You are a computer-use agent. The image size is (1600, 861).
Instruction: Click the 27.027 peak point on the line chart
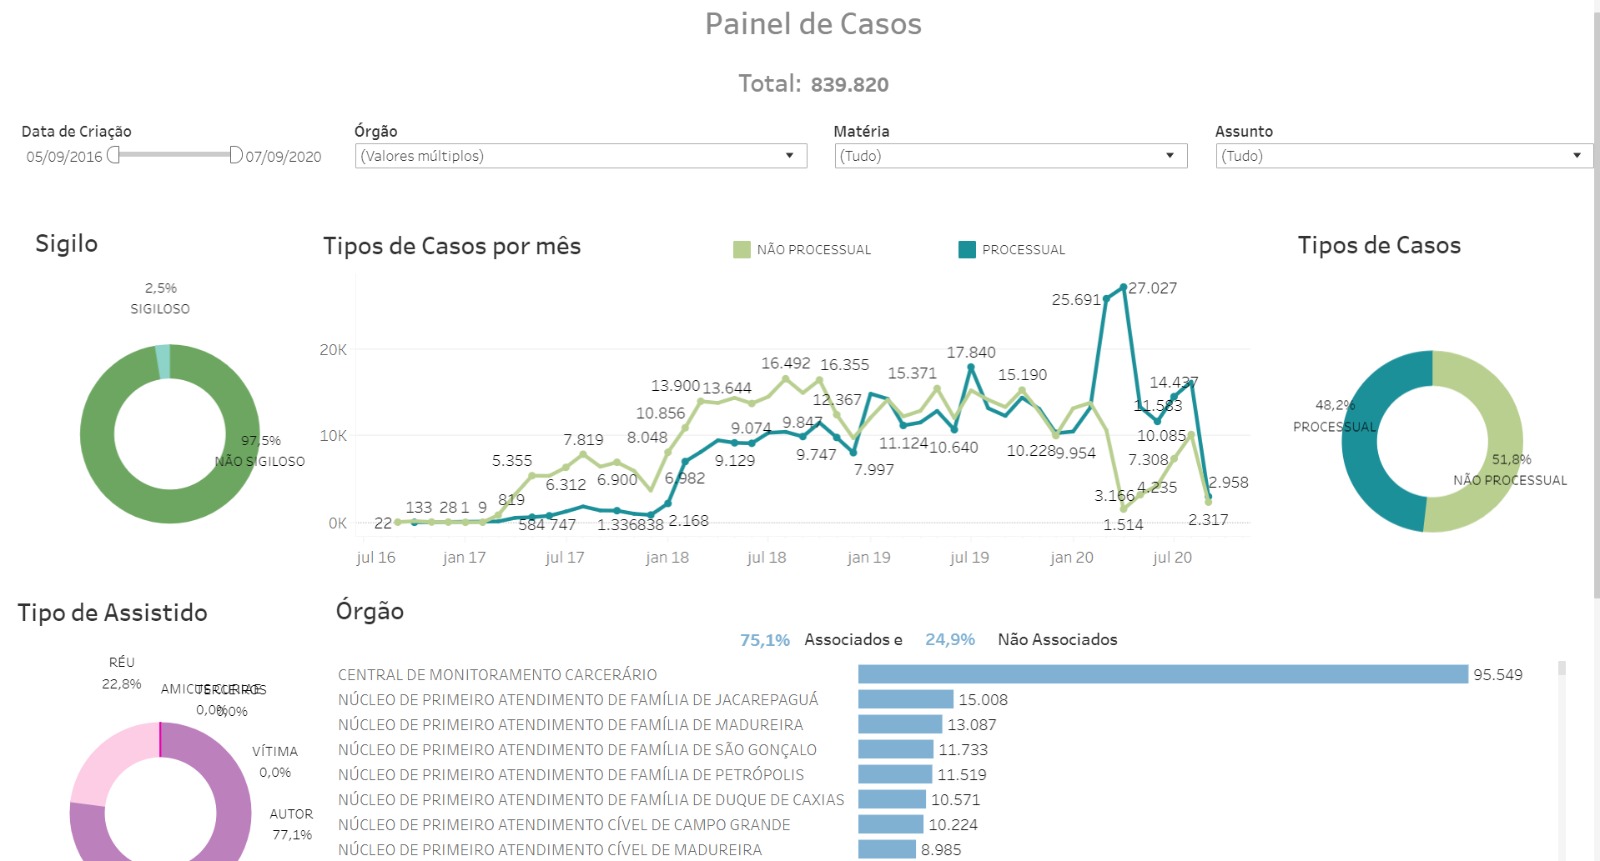click(x=1124, y=288)
